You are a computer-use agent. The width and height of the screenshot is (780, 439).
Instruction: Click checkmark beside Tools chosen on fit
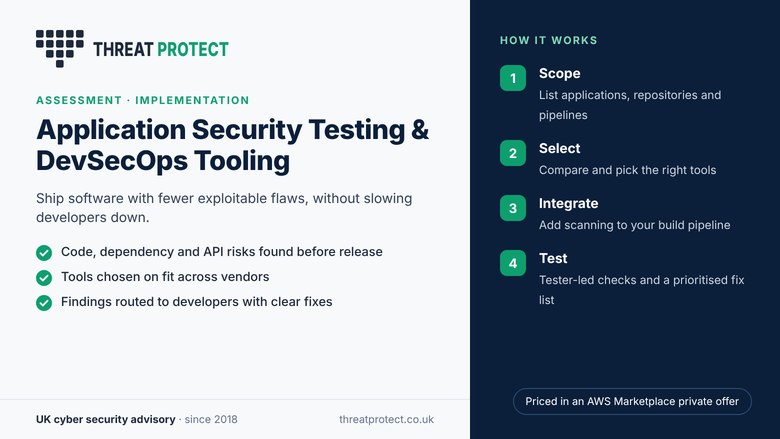coord(44,277)
